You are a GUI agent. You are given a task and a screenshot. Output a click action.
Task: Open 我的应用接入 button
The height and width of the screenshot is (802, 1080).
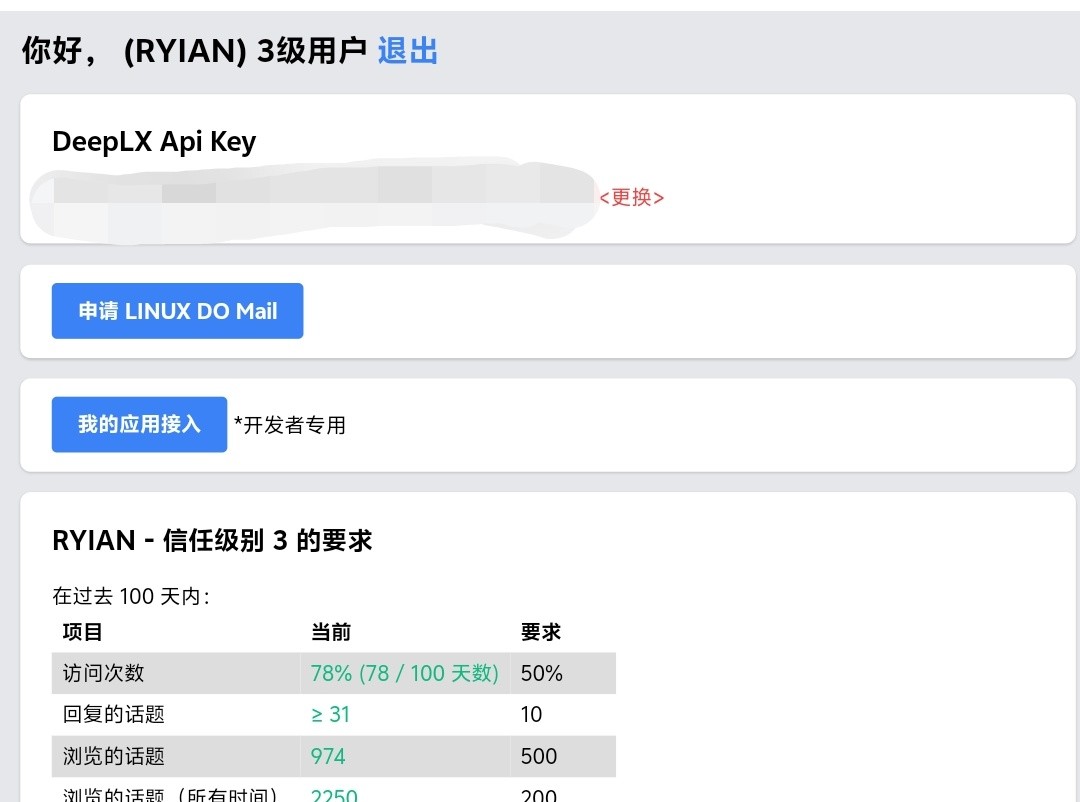139,424
